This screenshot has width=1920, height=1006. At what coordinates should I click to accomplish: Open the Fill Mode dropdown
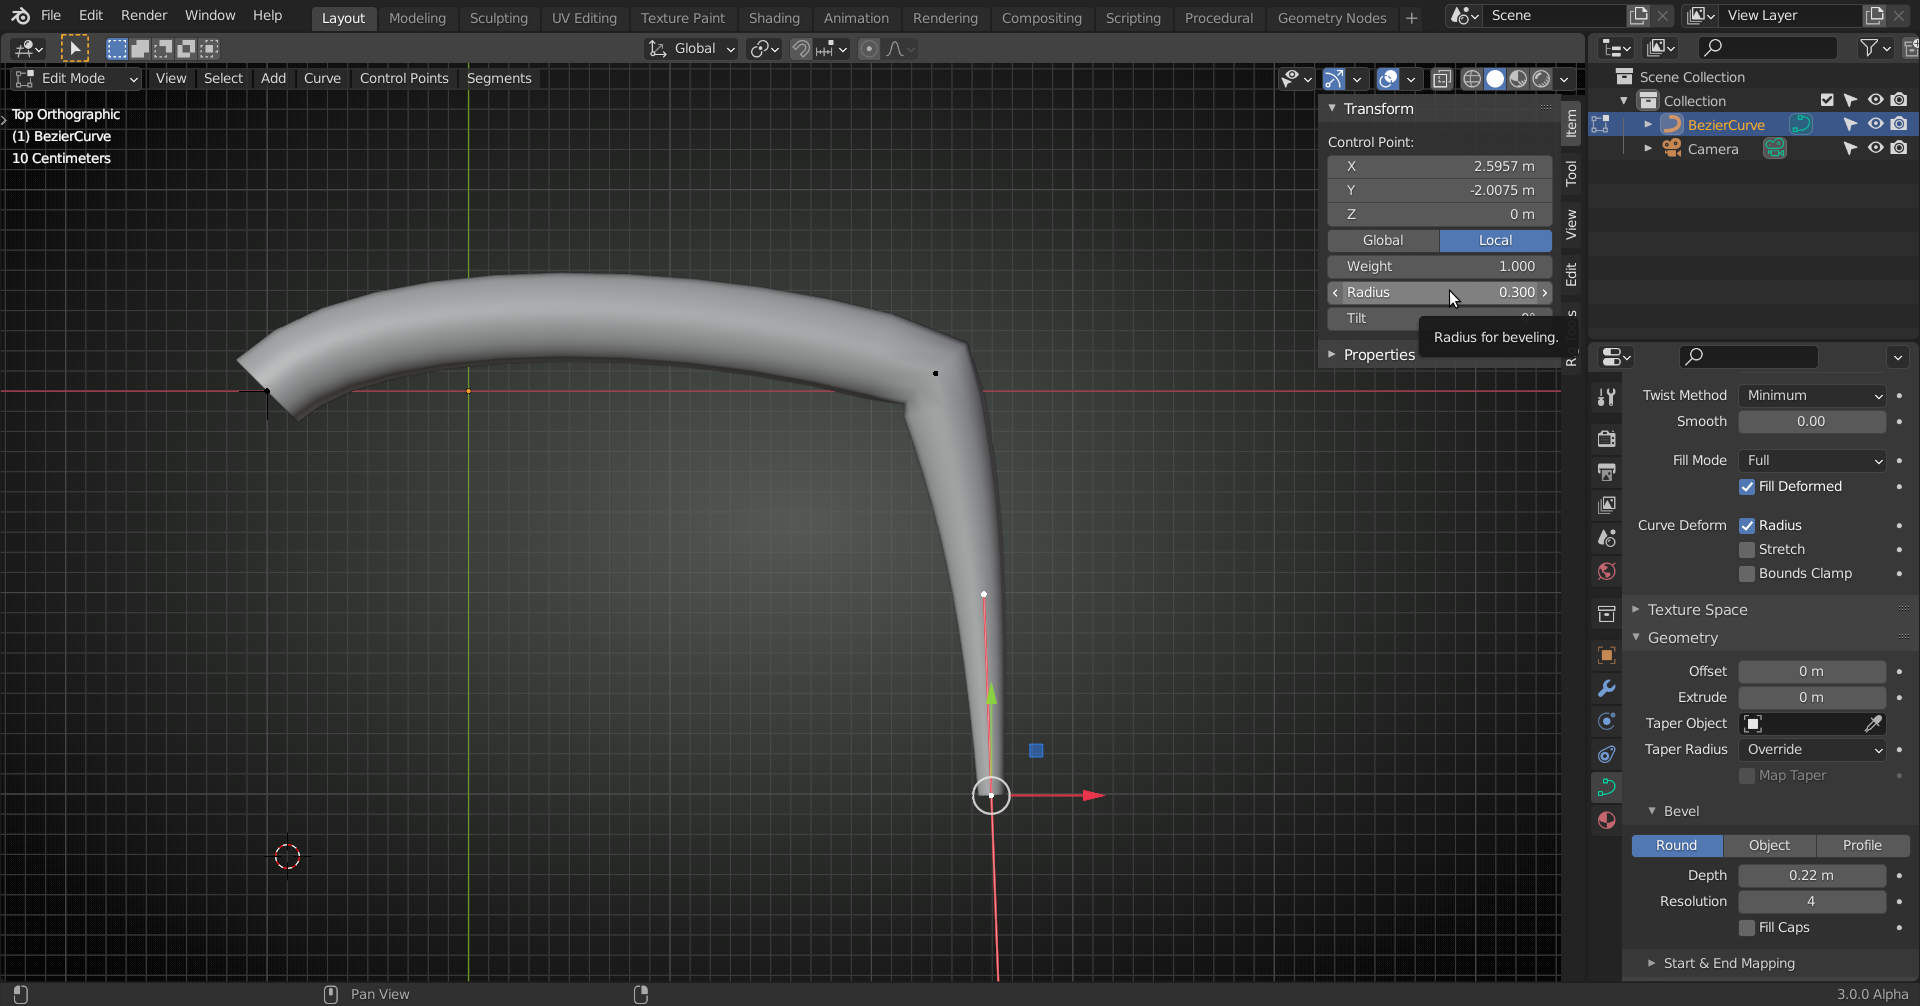[x=1812, y=461]
